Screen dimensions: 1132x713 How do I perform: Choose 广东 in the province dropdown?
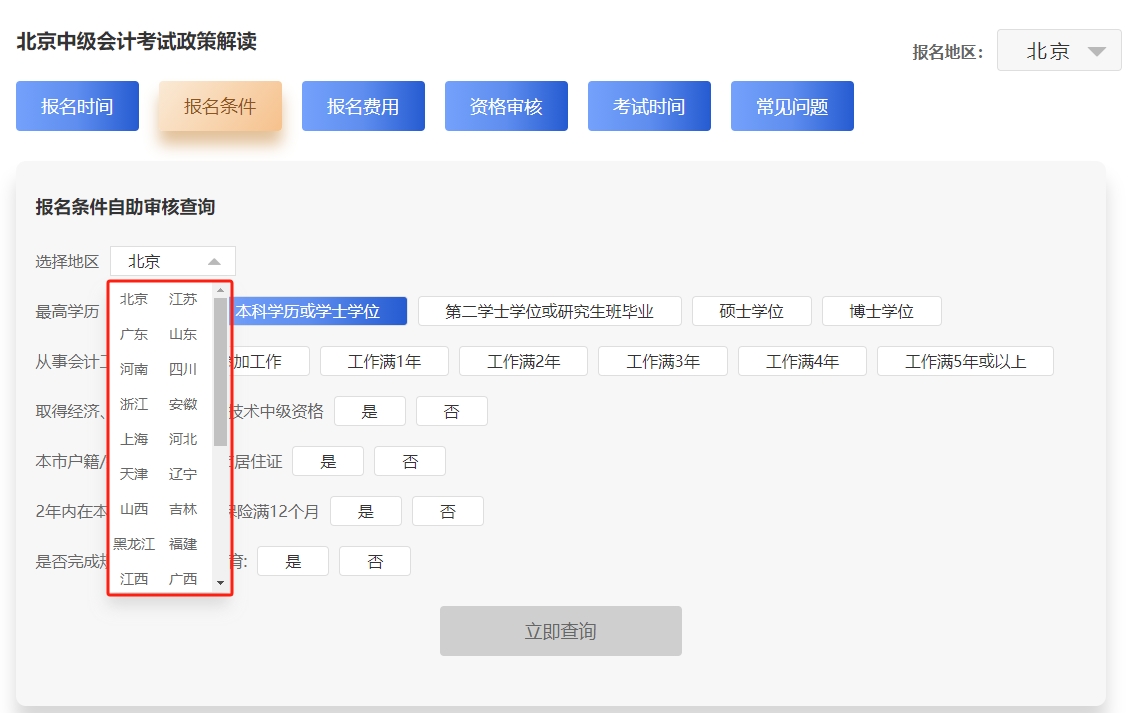(x=134, y=334)
